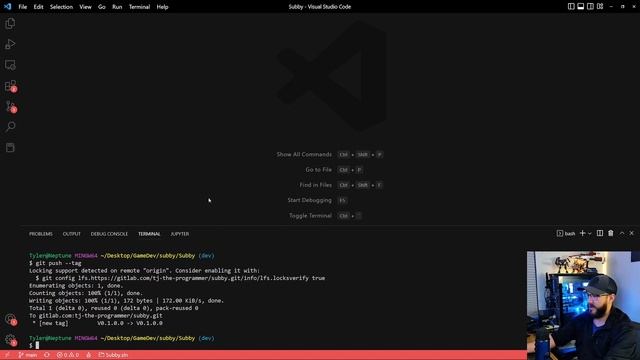Toggle the primary side bar layout icon

571,7
